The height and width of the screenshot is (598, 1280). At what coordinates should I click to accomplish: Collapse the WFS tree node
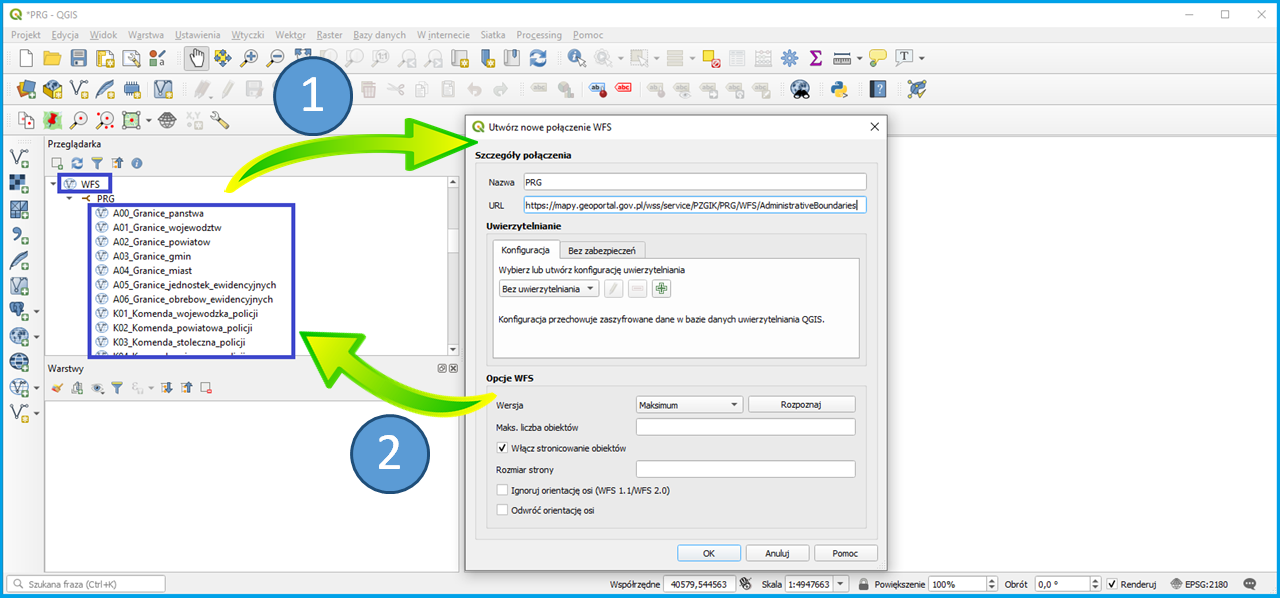click(54, 184)
